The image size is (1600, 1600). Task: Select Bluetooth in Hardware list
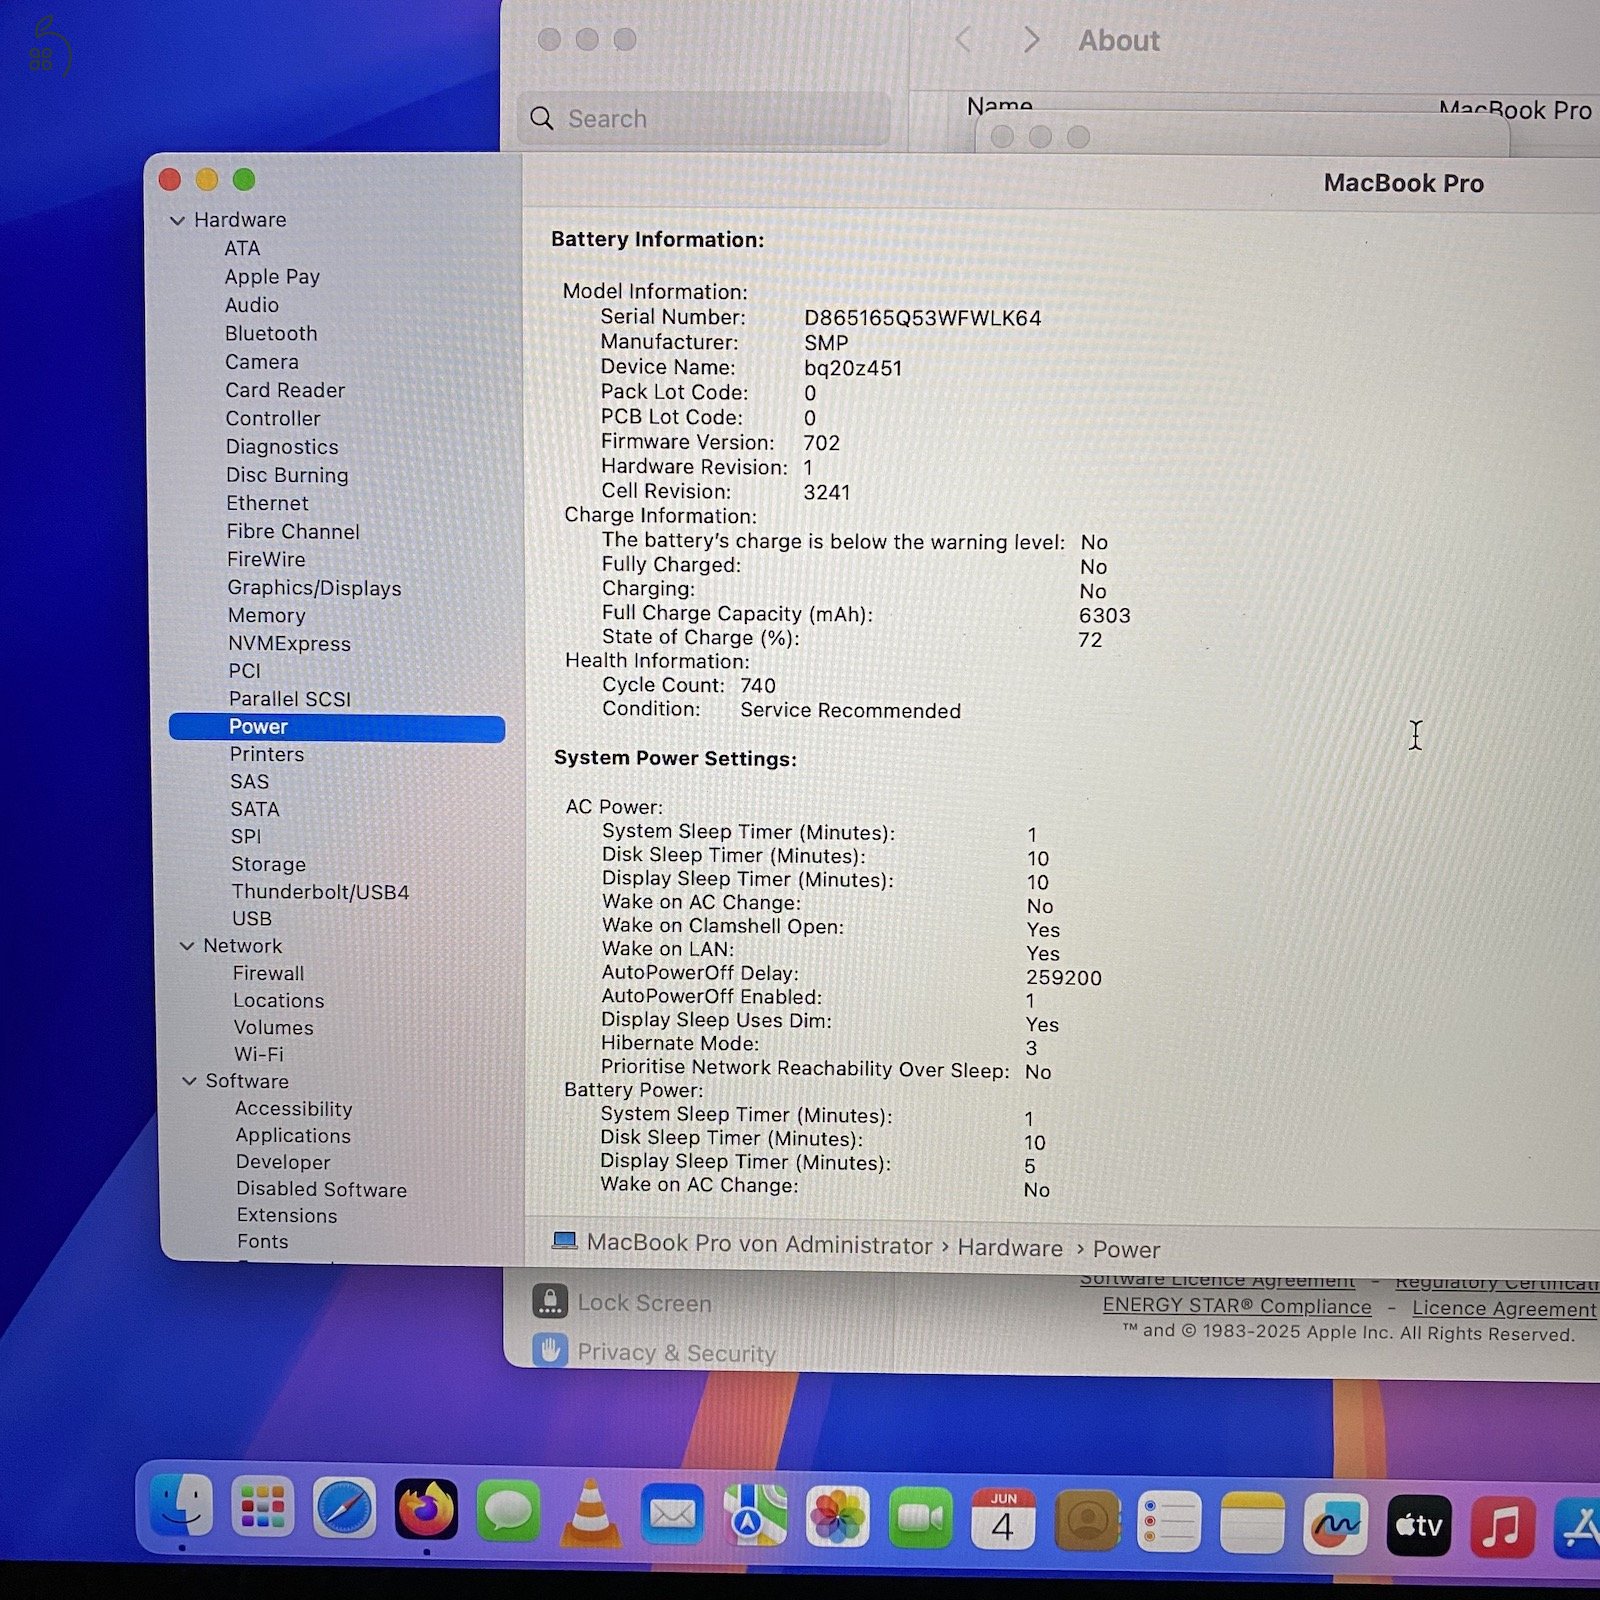pyautogui.click(x=271, y=333)
